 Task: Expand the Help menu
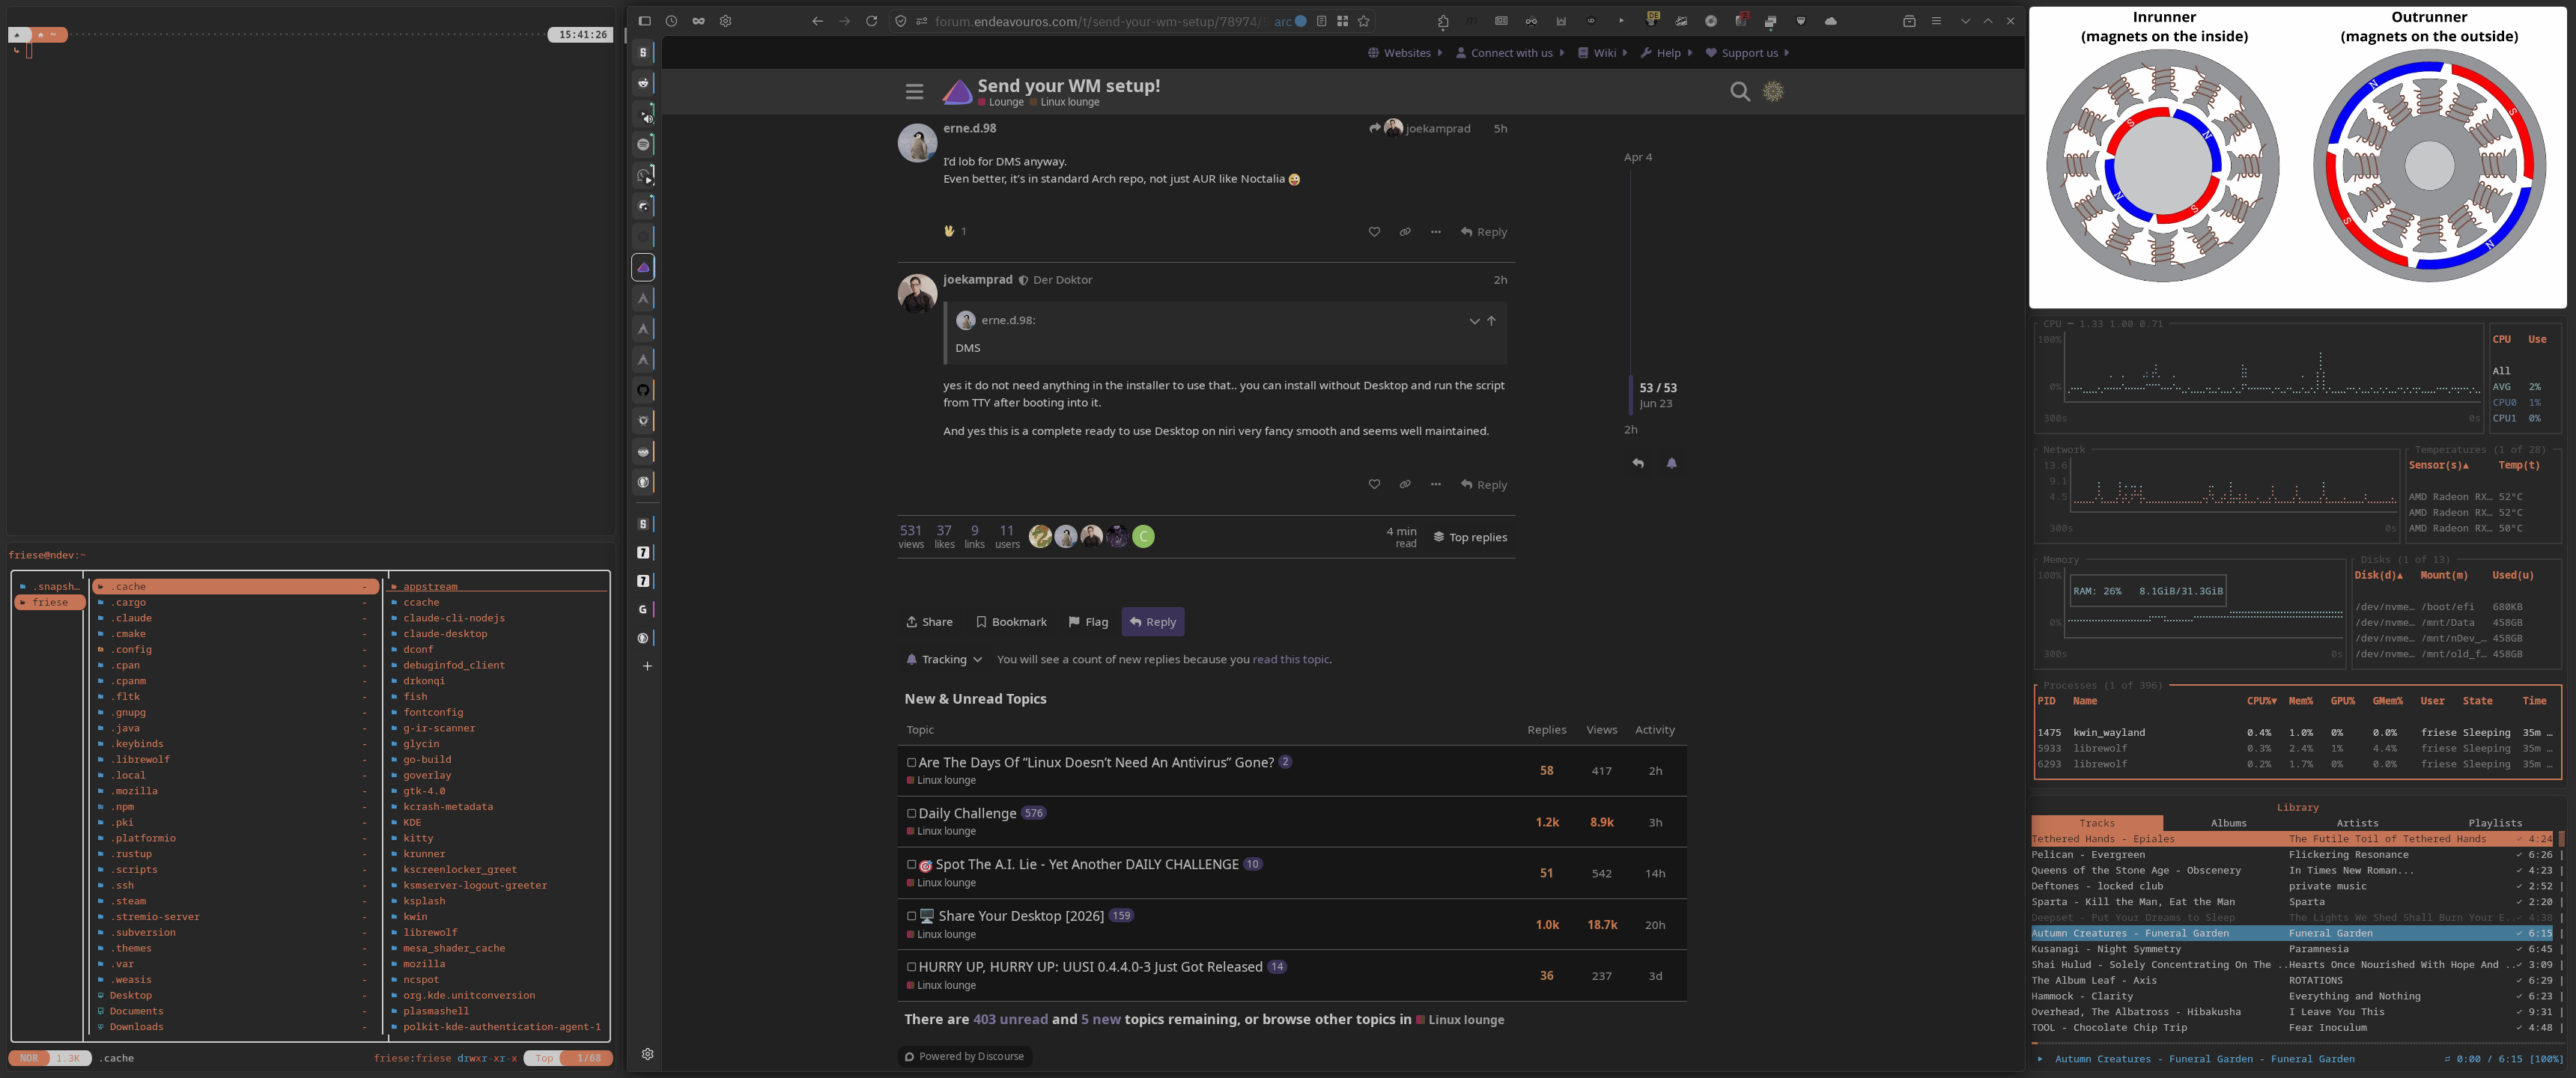pyautogui.click(x=1667, y=53)
